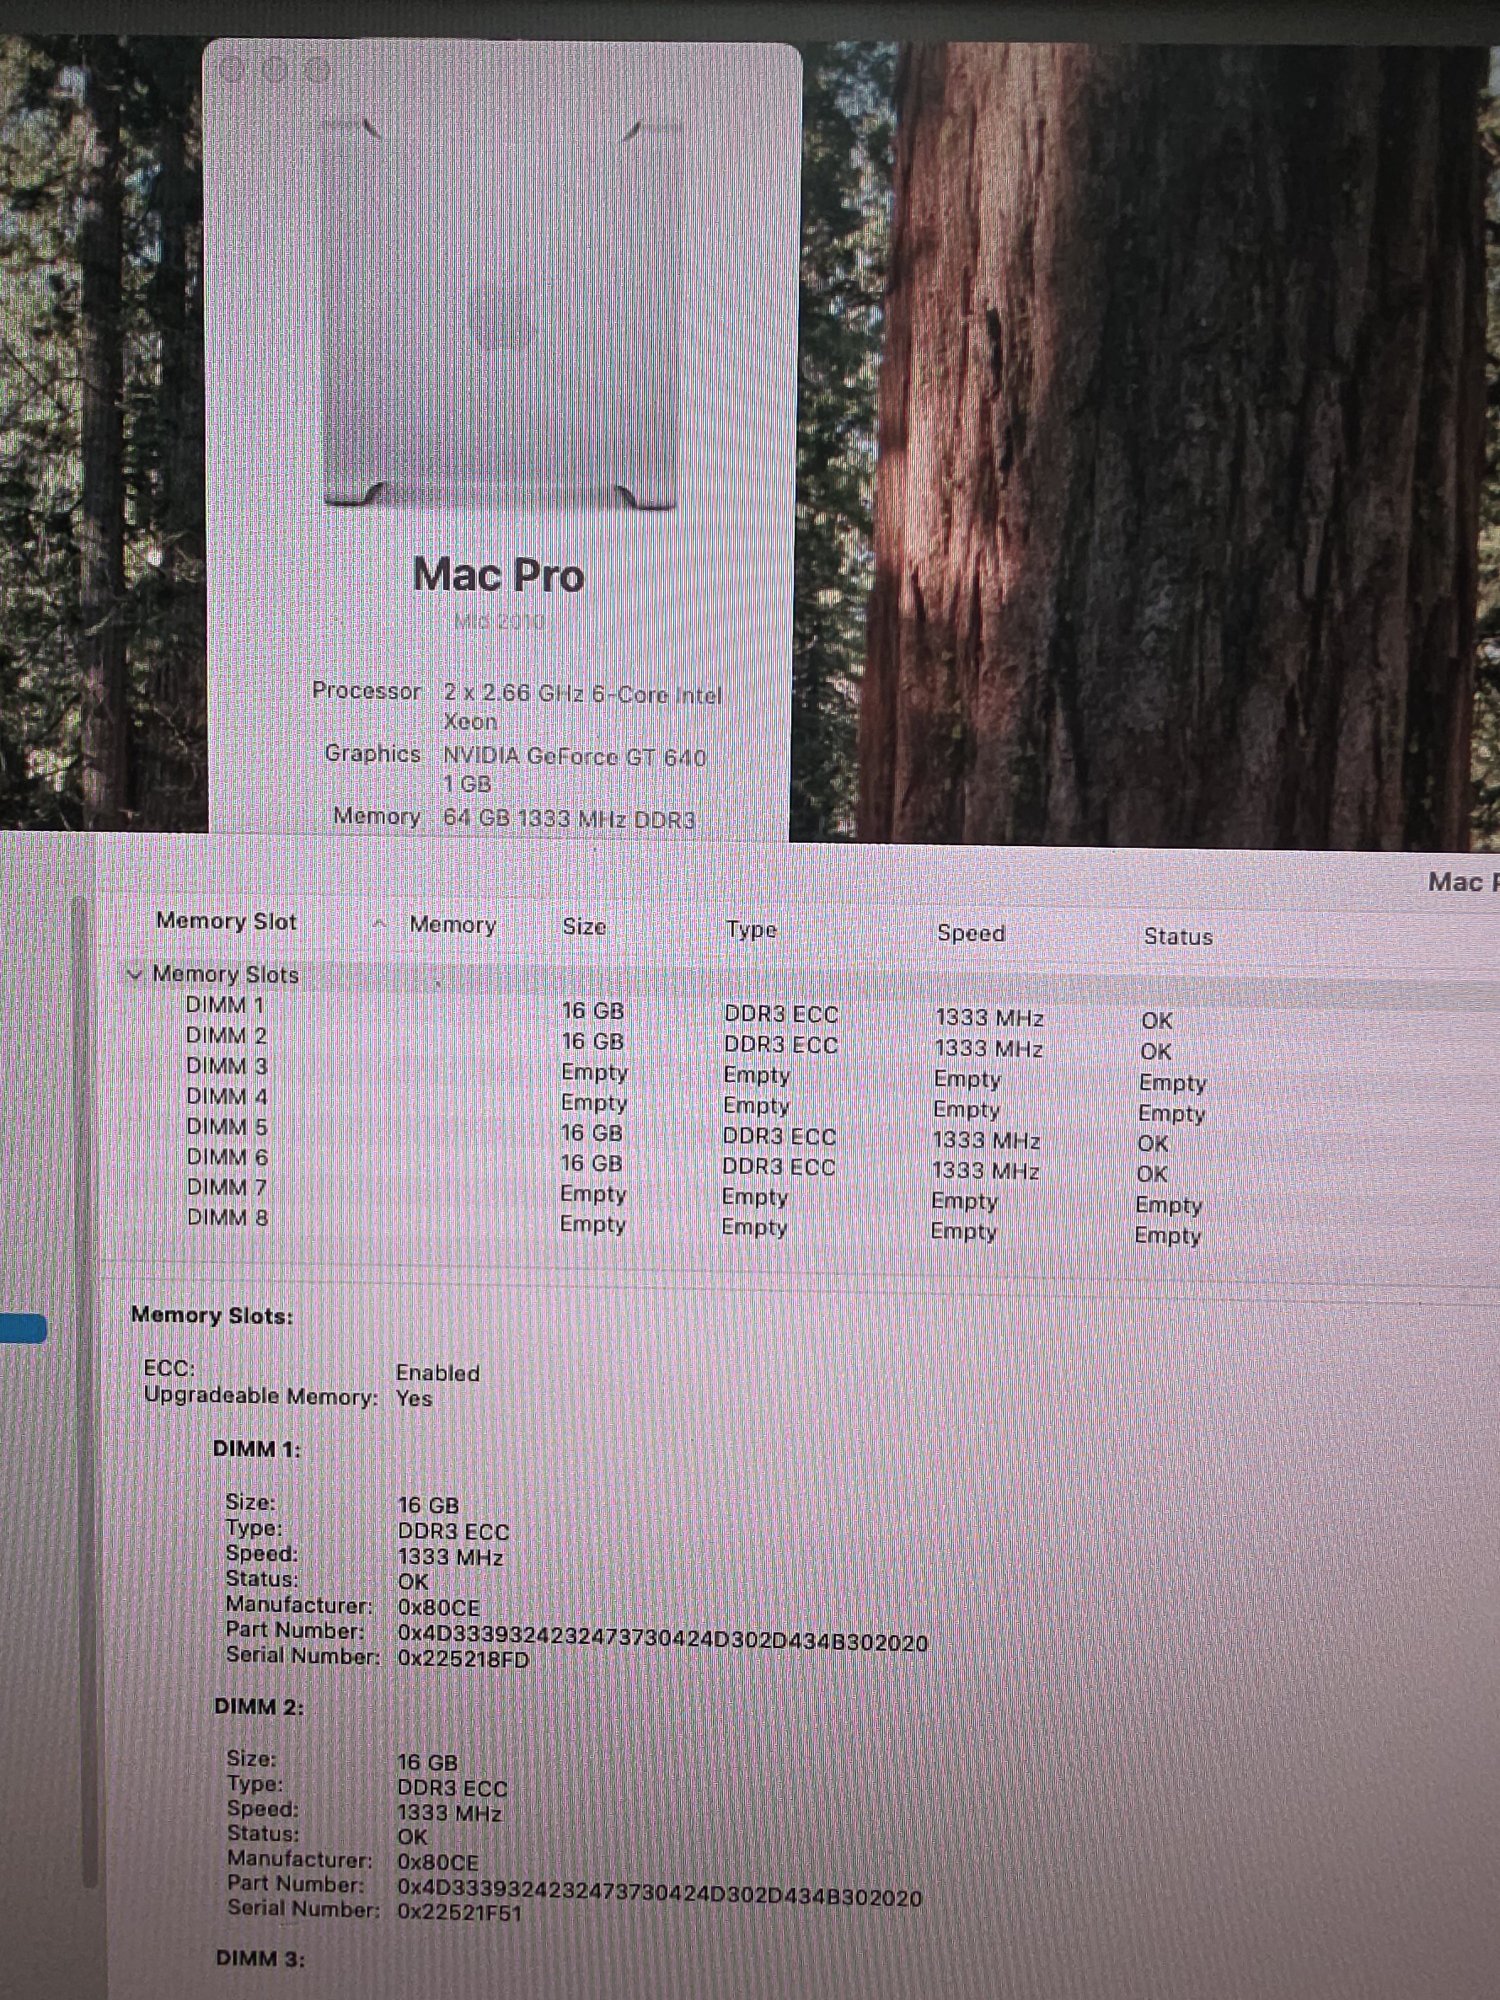Click DIMM 1 serial number 0x225218FD
The width and height of the screenshot is (1500, 2000).
click(462, 1659)
